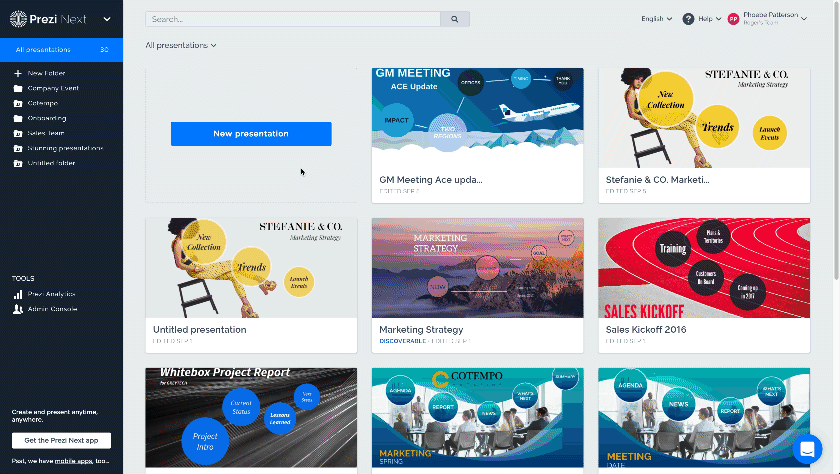Click Stefanie & CO. Marketi... title
The image size is (840, 474).
[x=657, y=180]
